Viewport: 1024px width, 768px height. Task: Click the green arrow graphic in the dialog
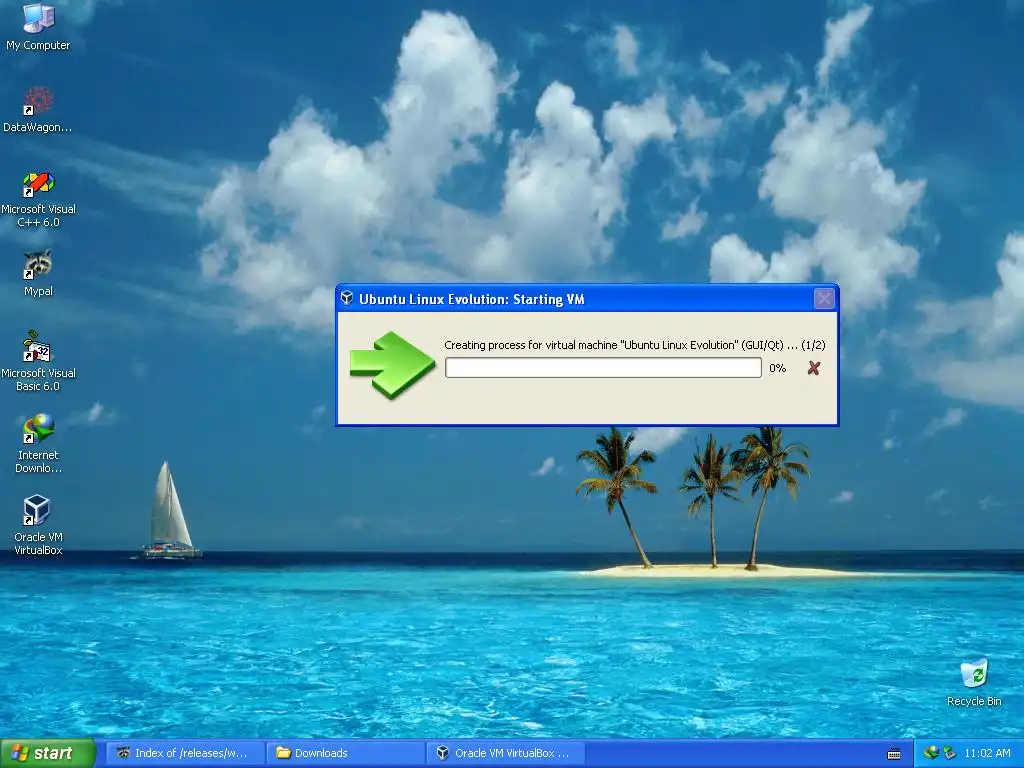pos(392,365)
